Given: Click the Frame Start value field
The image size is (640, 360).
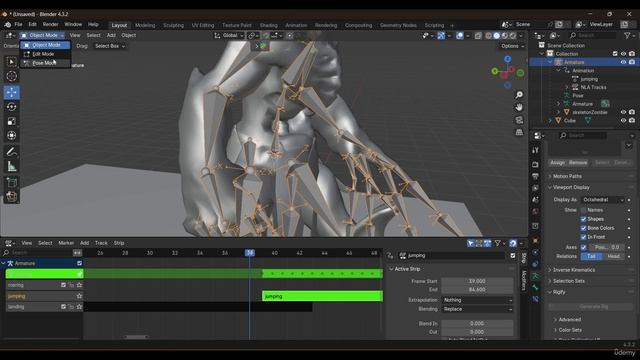Looking at the screenshot, I should pos(477,281).
